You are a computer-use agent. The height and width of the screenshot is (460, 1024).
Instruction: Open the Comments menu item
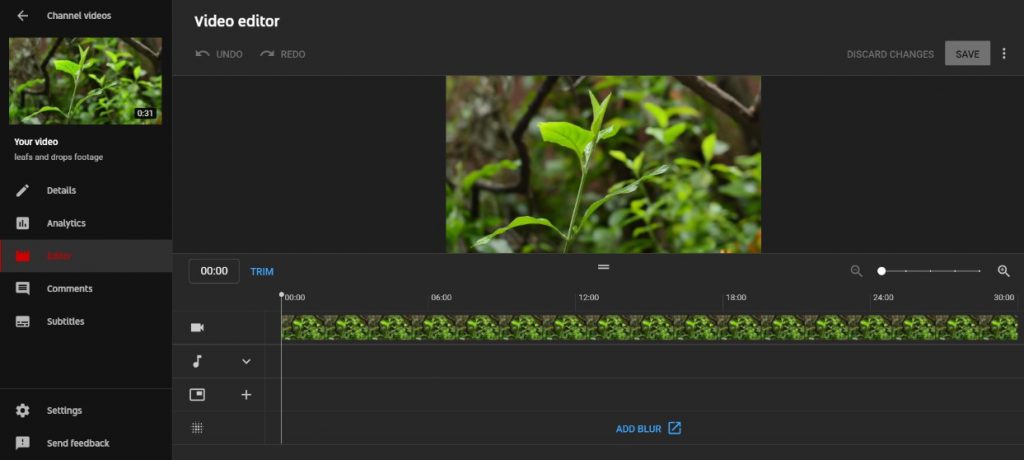point(86,289)
